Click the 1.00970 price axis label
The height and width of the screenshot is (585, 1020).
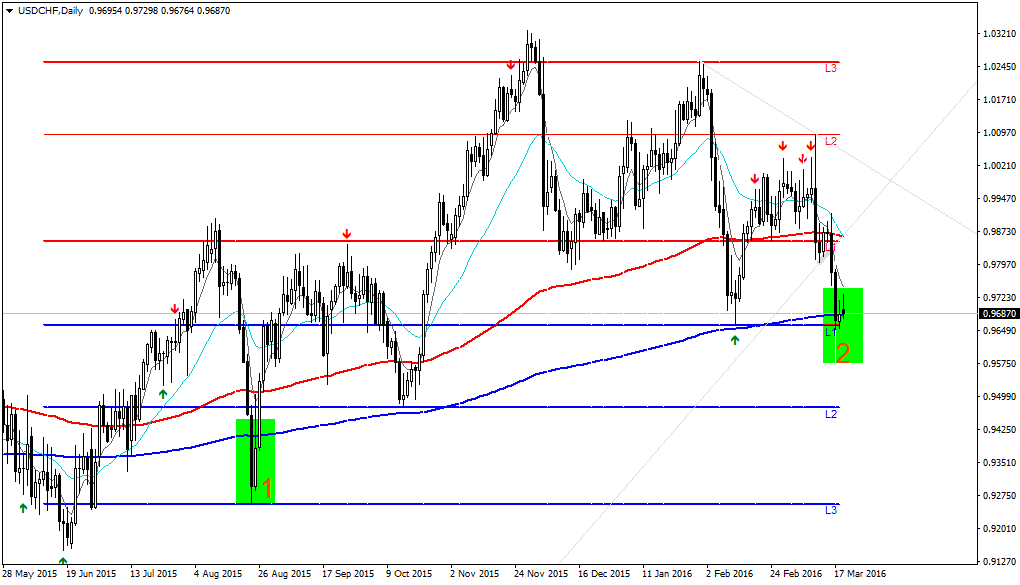click(1000, 133)
